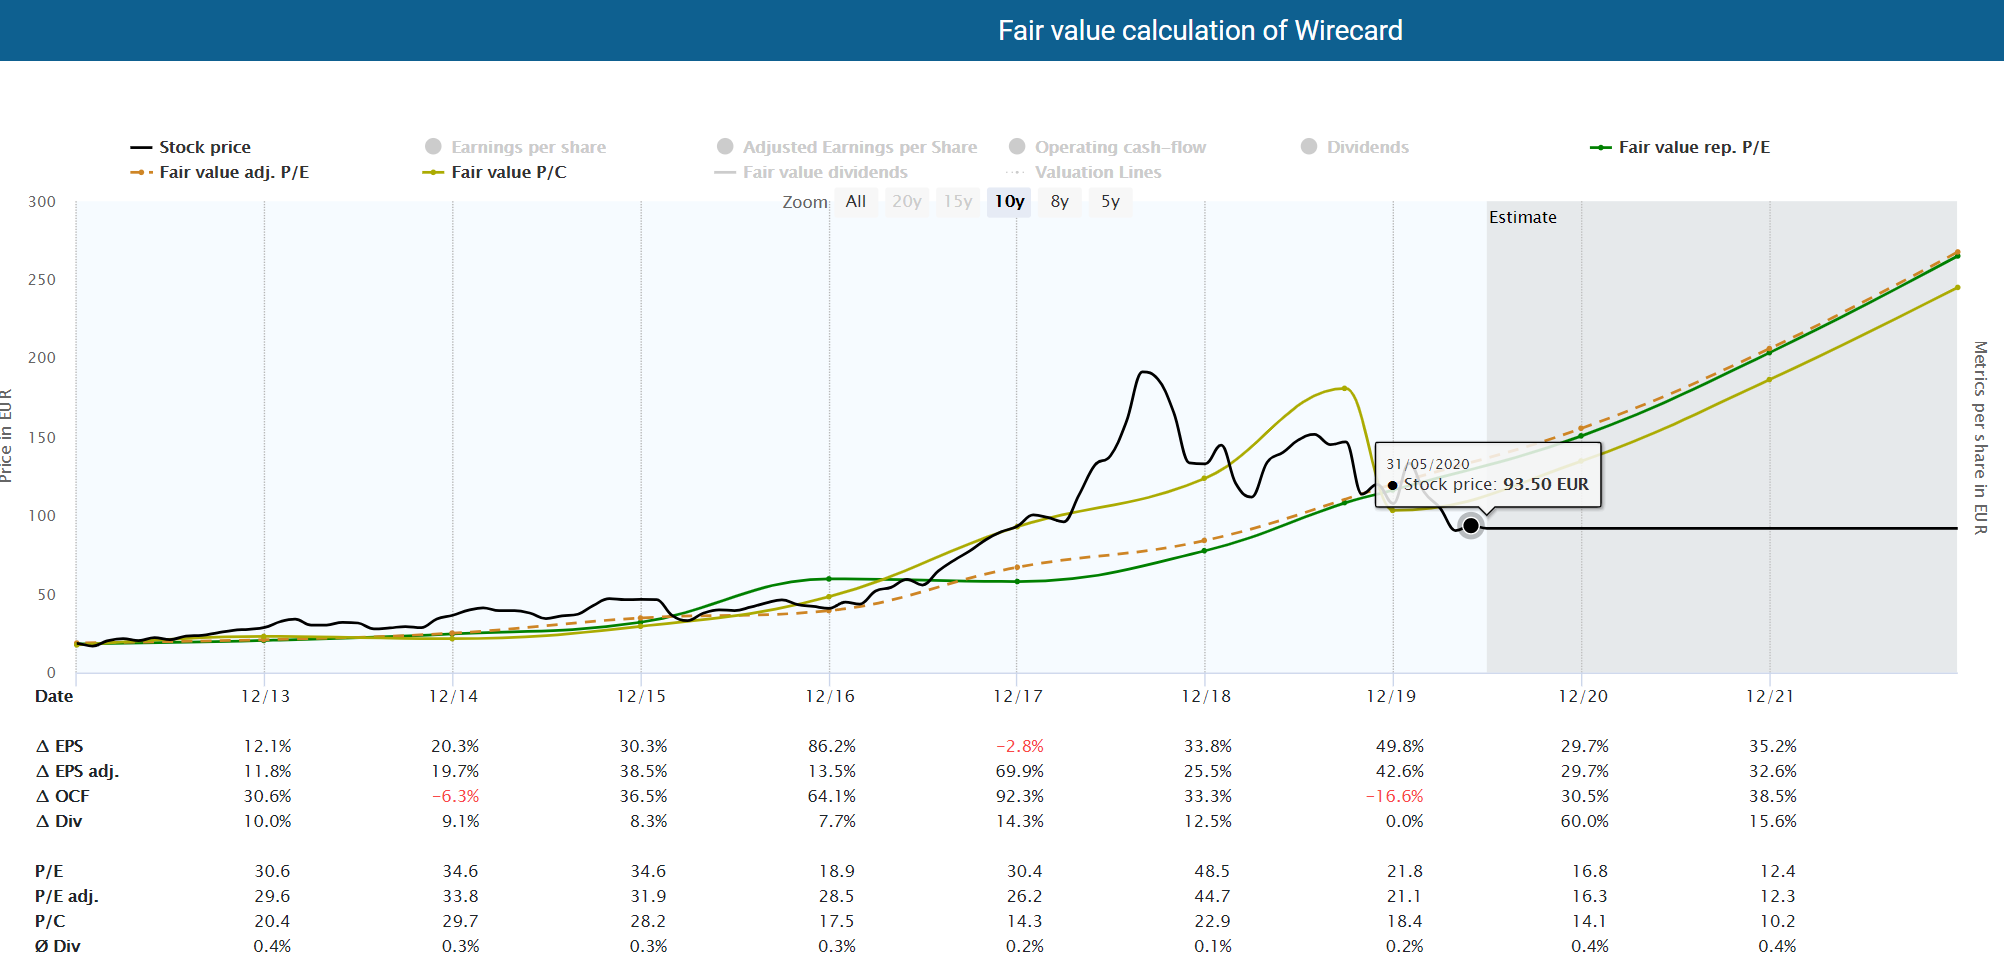Click the Dividends legend circle icon
The image size is (2004, 974).
pyautogui.click(x=1307, y=146)
